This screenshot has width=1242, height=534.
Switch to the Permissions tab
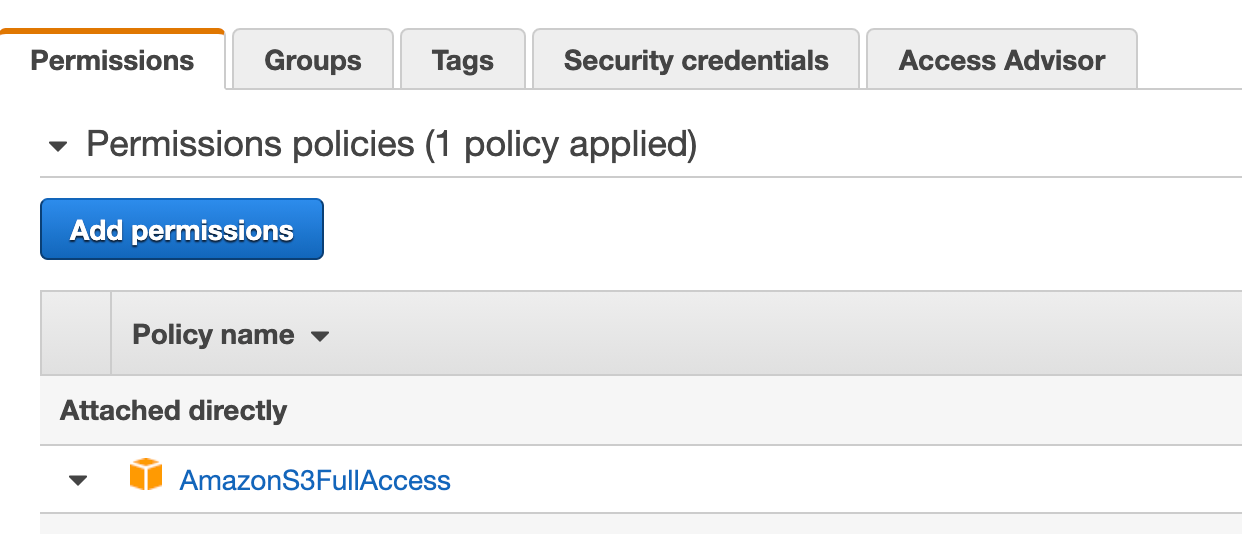pos(112,60)
